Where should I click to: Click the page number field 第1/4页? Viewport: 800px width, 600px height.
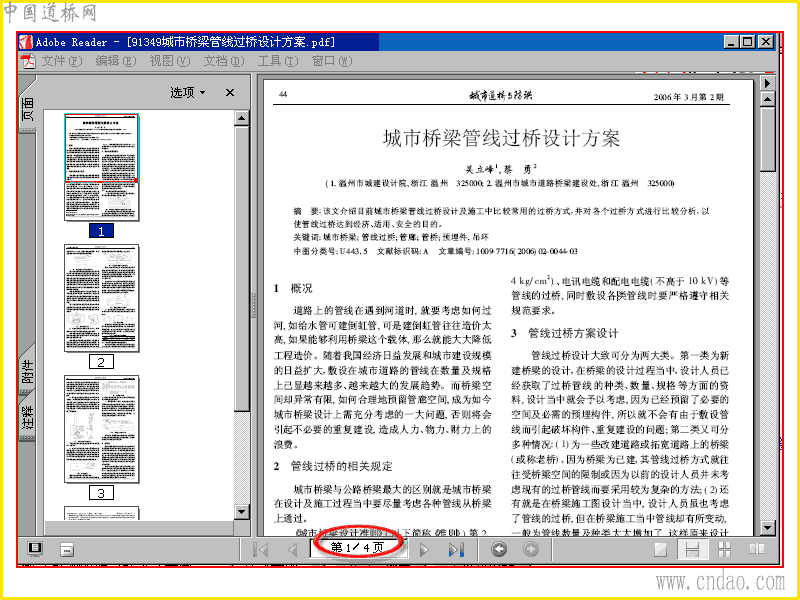(358, 548)
